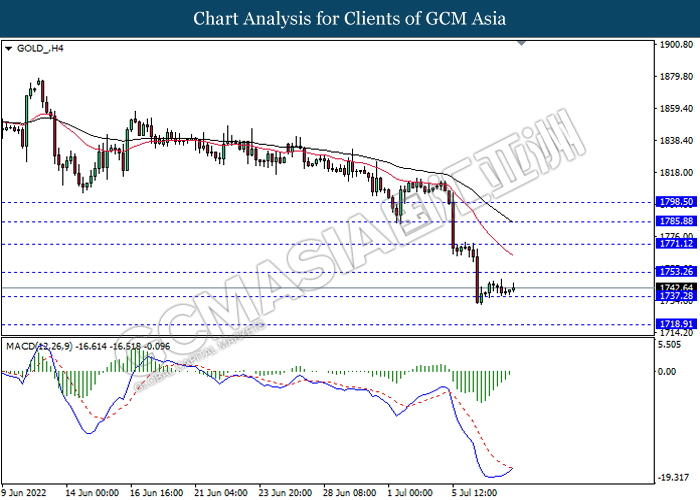Click the 23 Jun 20:00 date label
The width and height of the screenshot is (700, 500).
[285, 493]
